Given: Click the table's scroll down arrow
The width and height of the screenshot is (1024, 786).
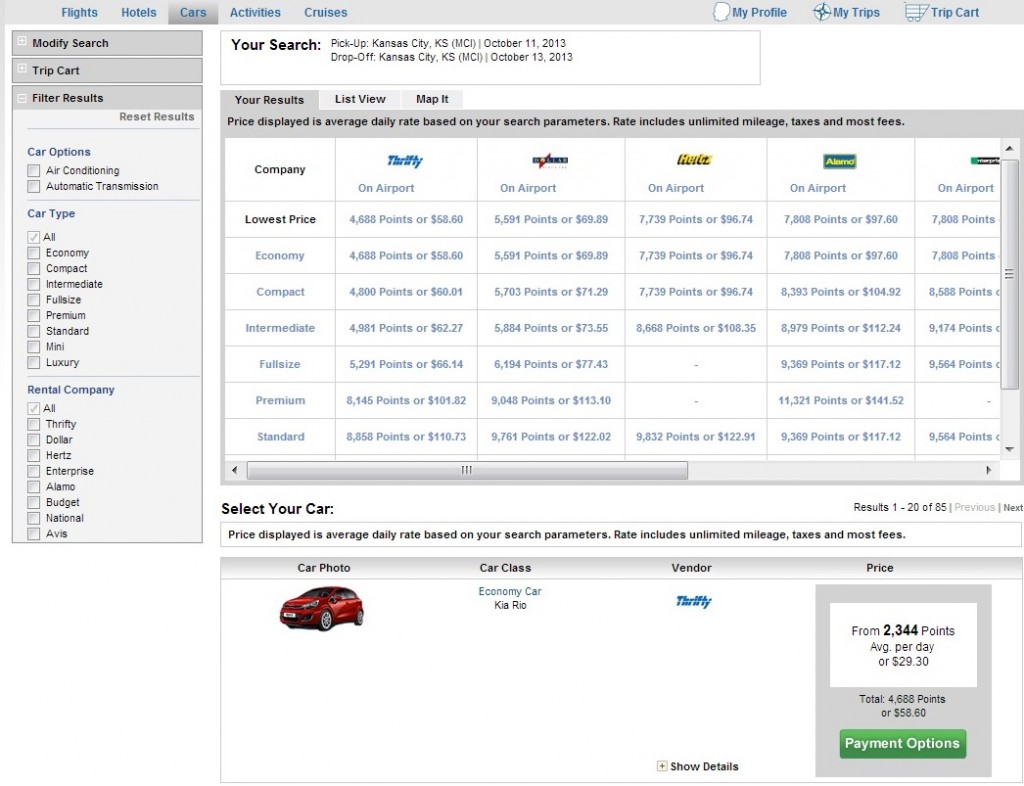Looking at the screenshot, I should (x=1009, y=449).
